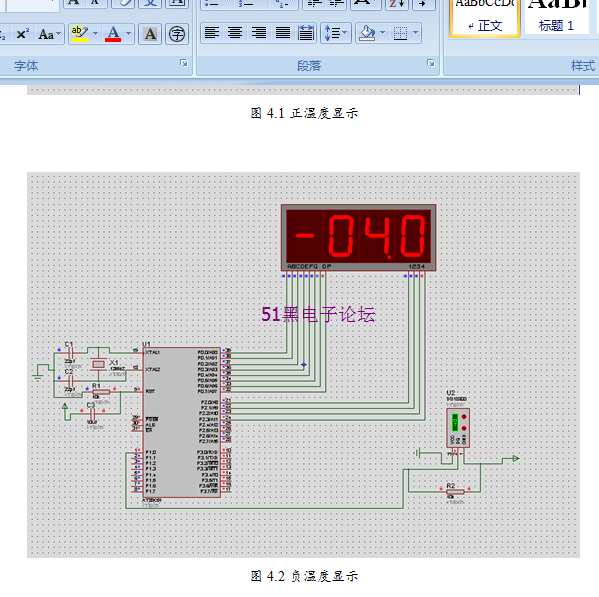Select the 标题 1 style
The width and height of the screenshot is (599, 597).
tap(556, 17)
